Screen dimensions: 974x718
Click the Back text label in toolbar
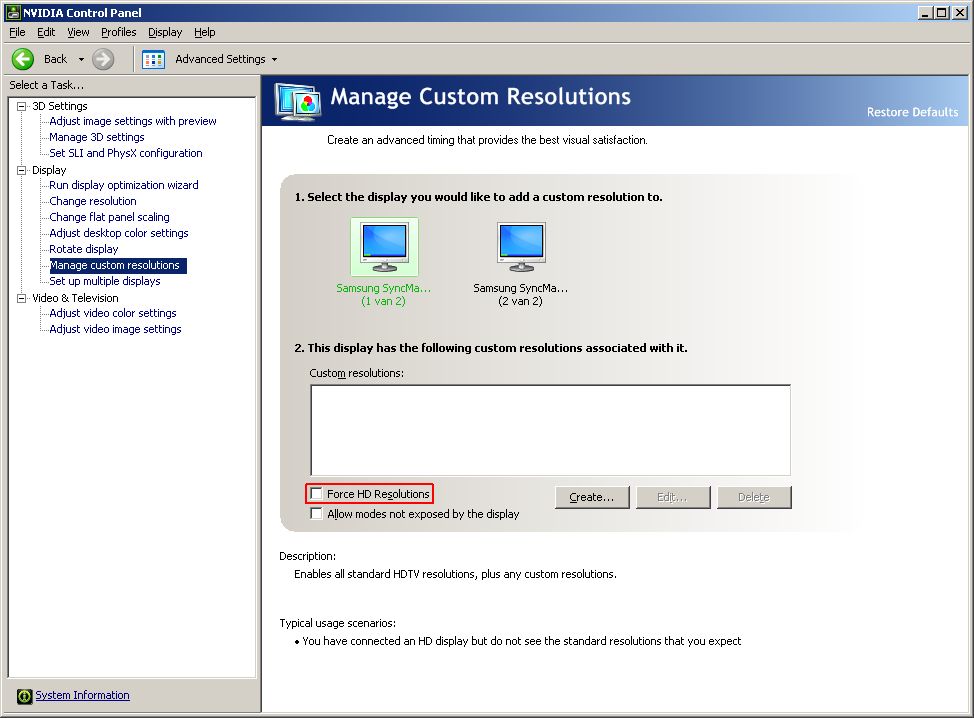[x=55, y=59]
